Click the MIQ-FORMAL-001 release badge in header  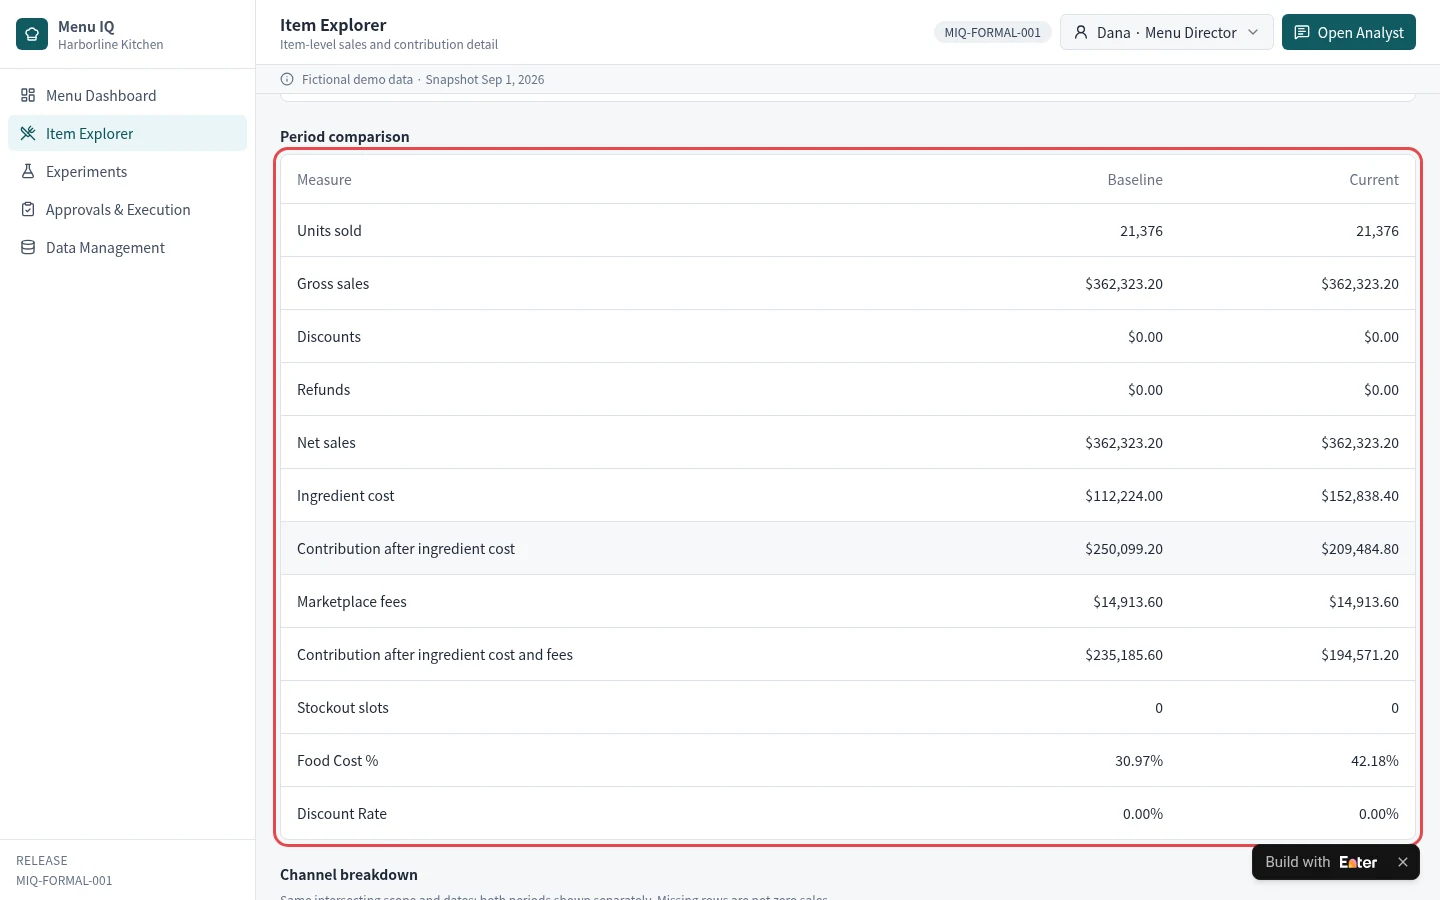(992, 33)
